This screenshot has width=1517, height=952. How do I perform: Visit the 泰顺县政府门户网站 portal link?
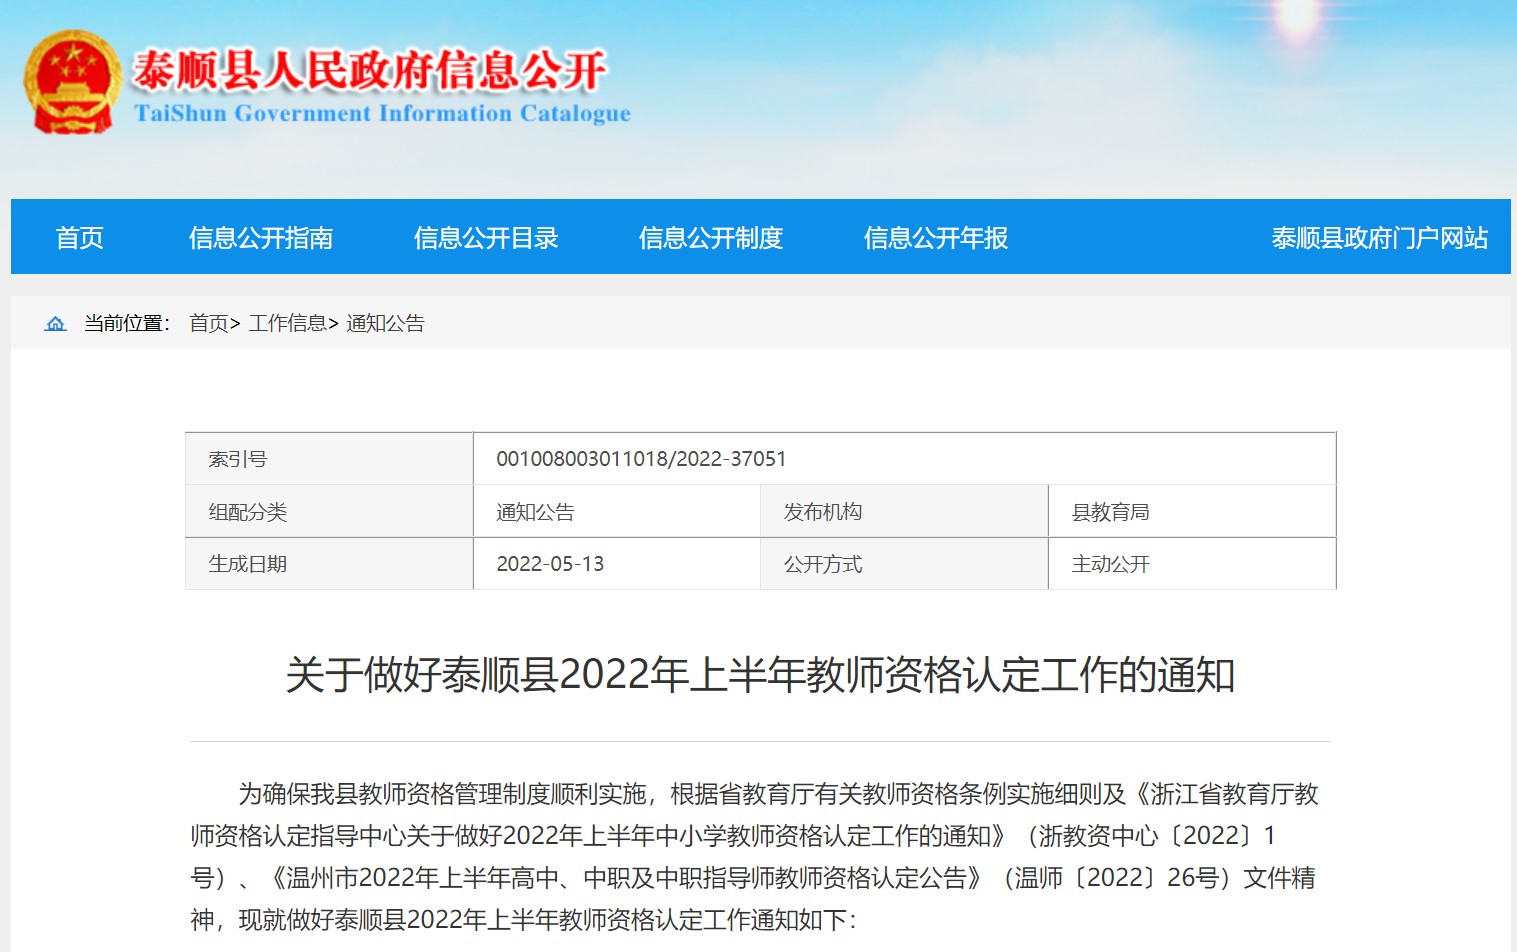click(1379, 238)
